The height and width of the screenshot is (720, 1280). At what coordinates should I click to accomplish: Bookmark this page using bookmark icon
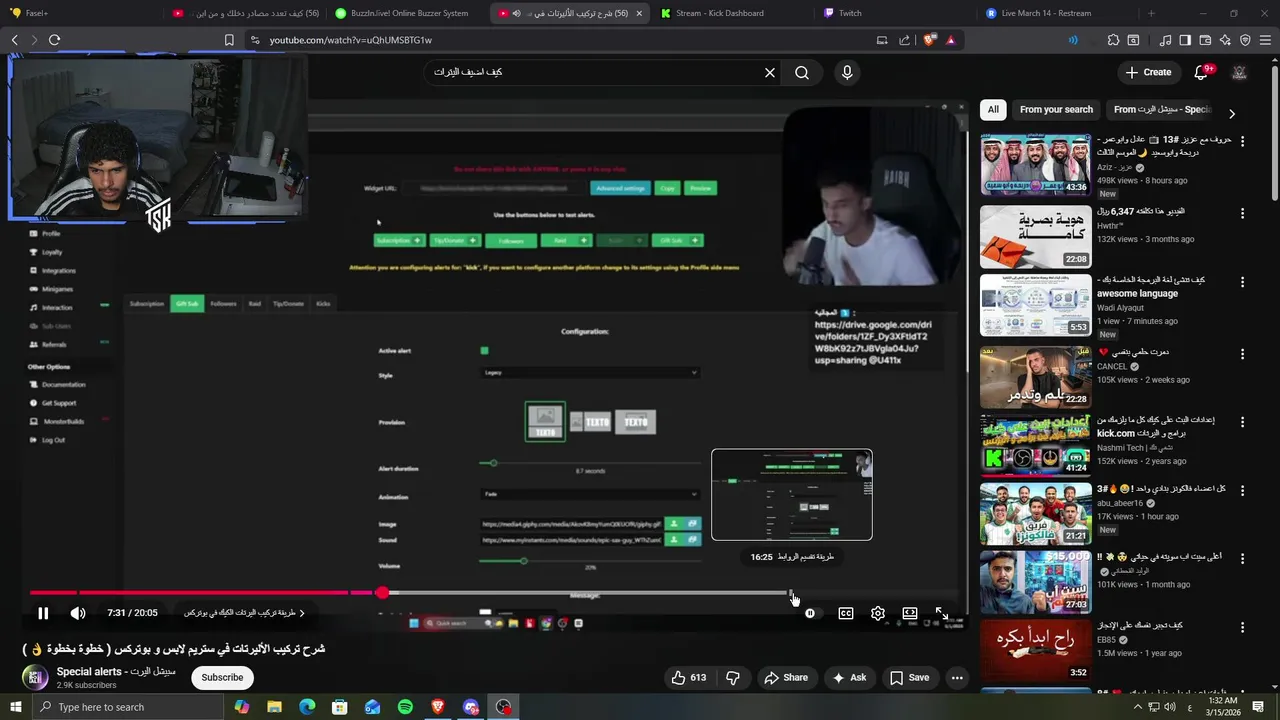point(229,40)
